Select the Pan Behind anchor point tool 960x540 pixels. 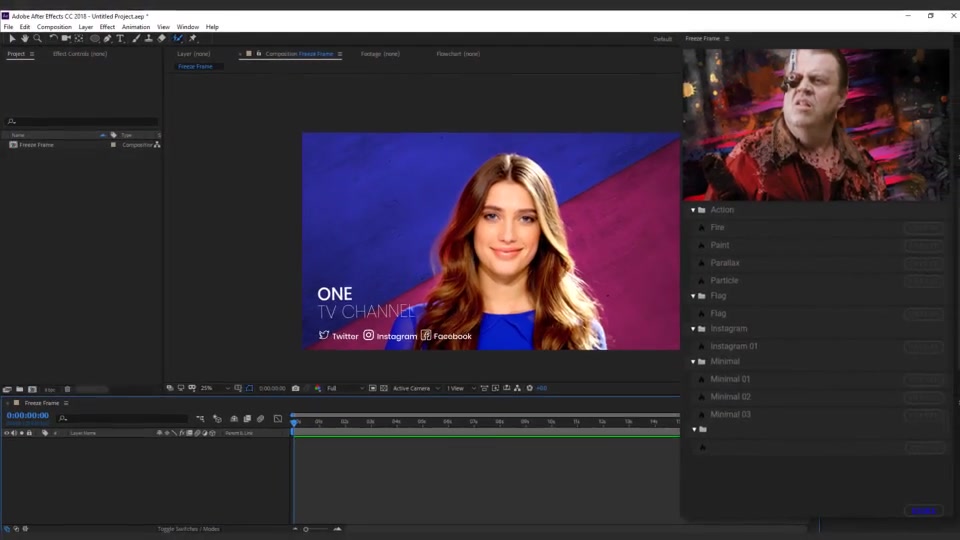tap(79, 38)
